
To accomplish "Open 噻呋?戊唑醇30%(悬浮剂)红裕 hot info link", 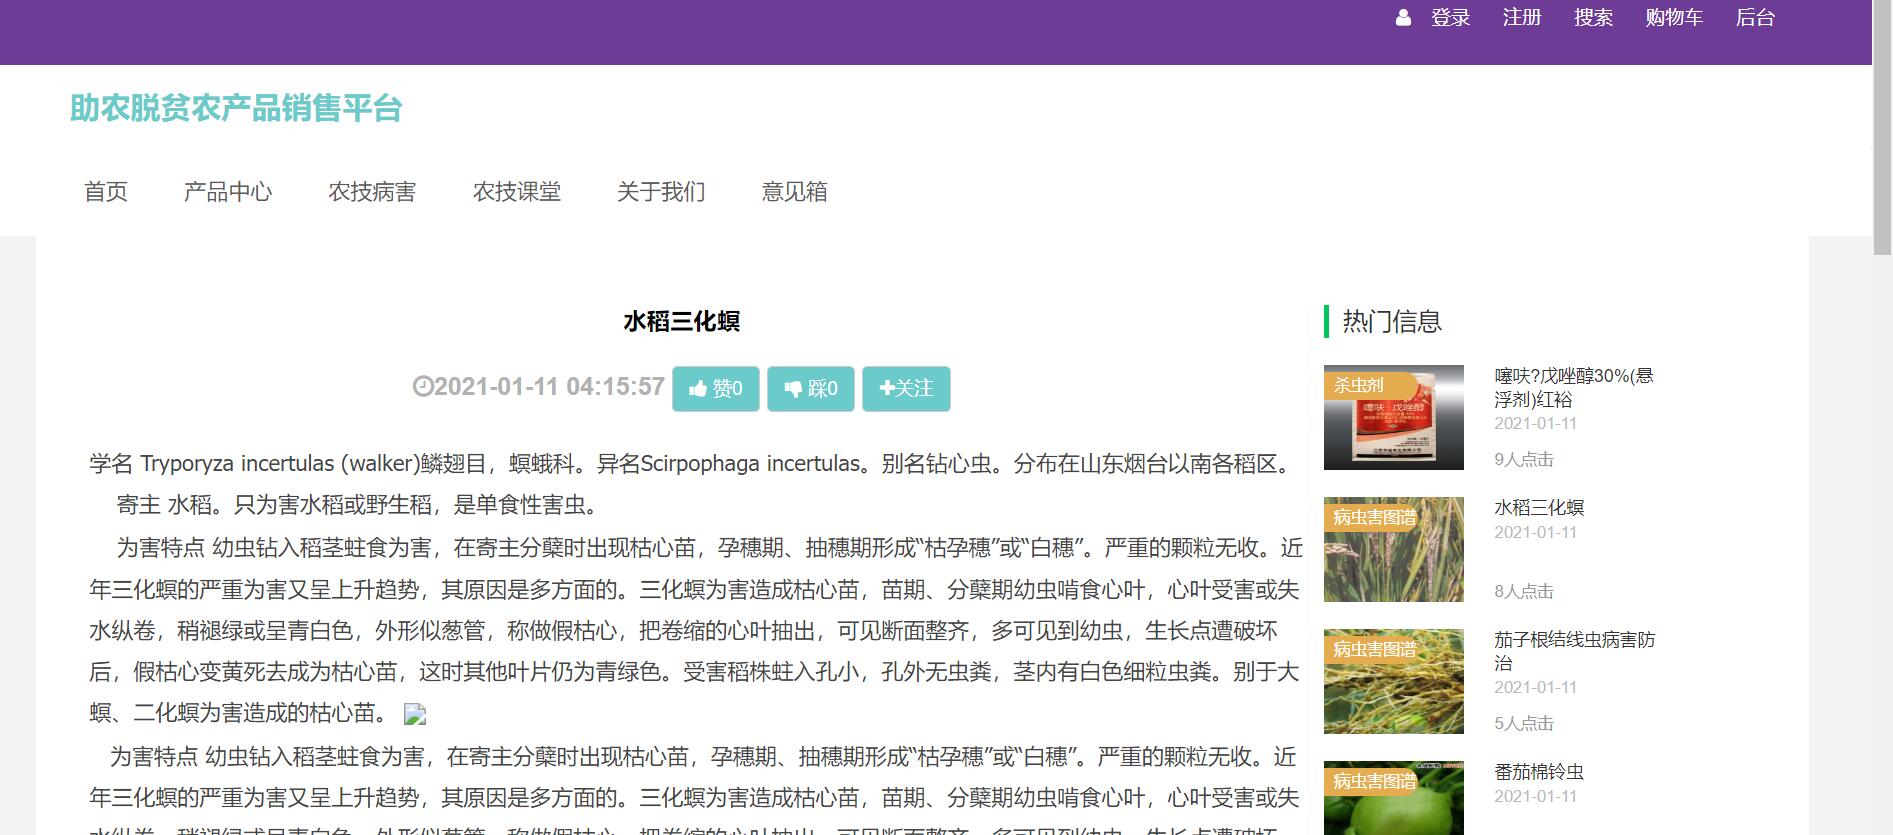I will pyautogui.click(x=1574, y=388).
